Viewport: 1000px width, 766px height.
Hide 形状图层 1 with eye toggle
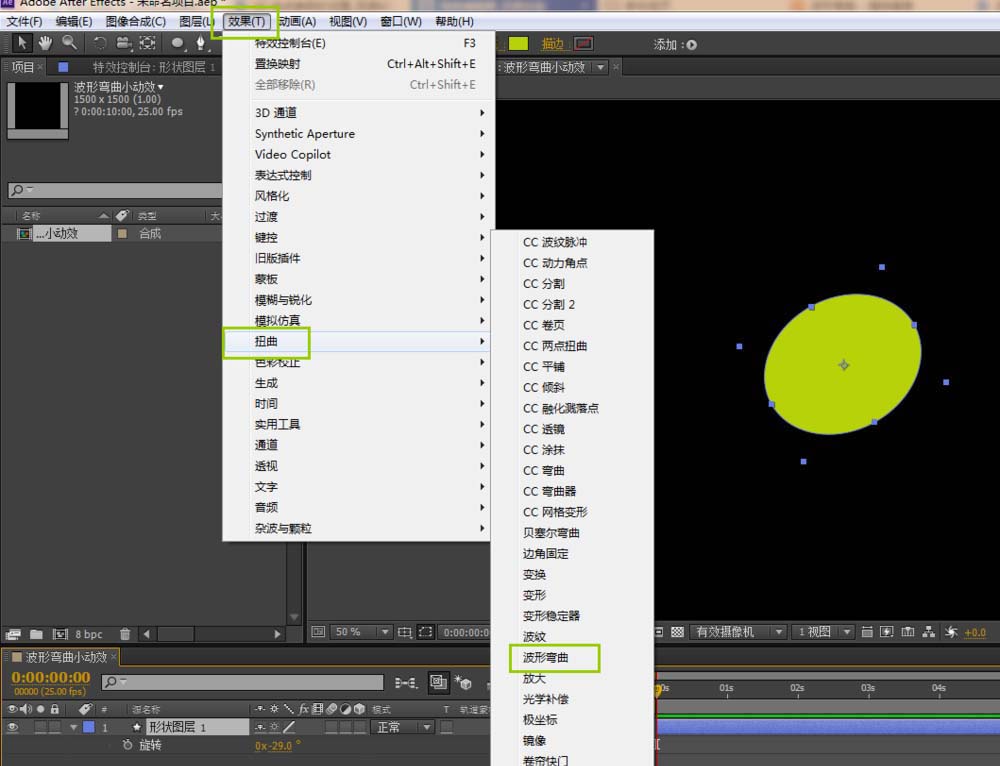click(12, 727)
